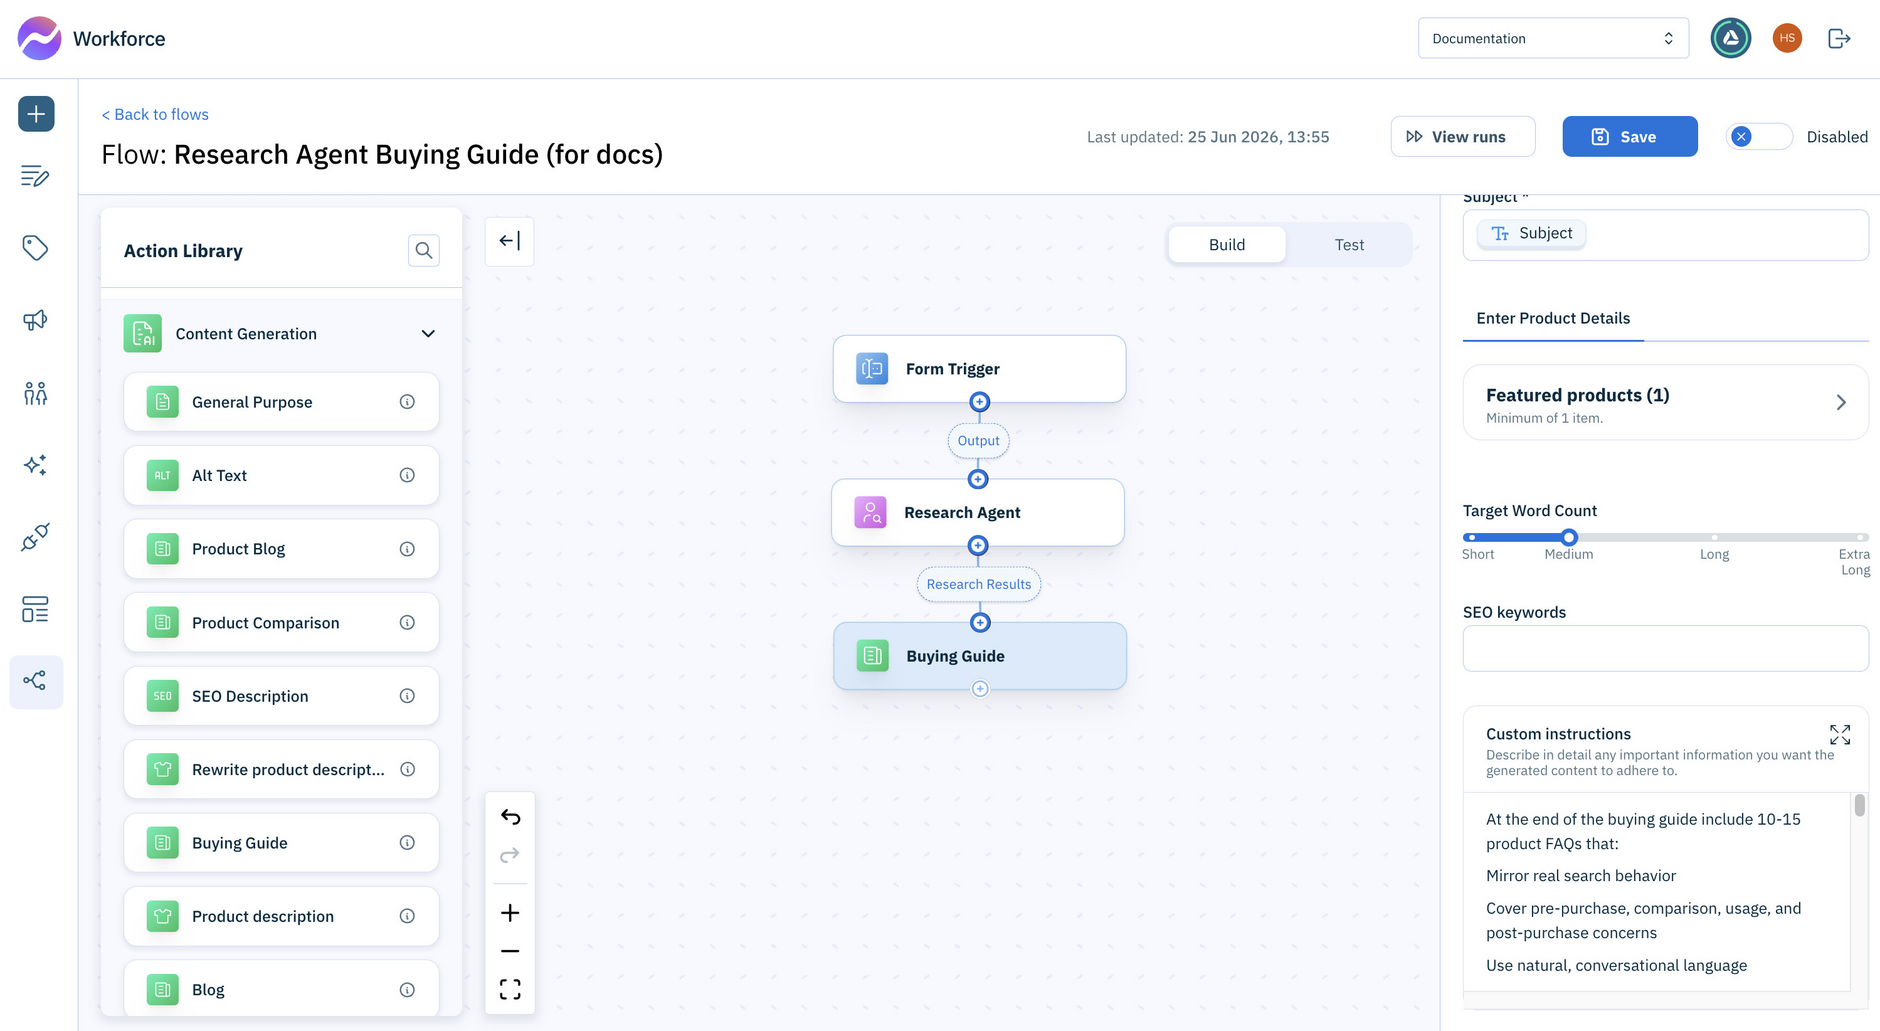Collapse the Action Library panel
Viewport: 1880px width, 1031px height.
510,241
